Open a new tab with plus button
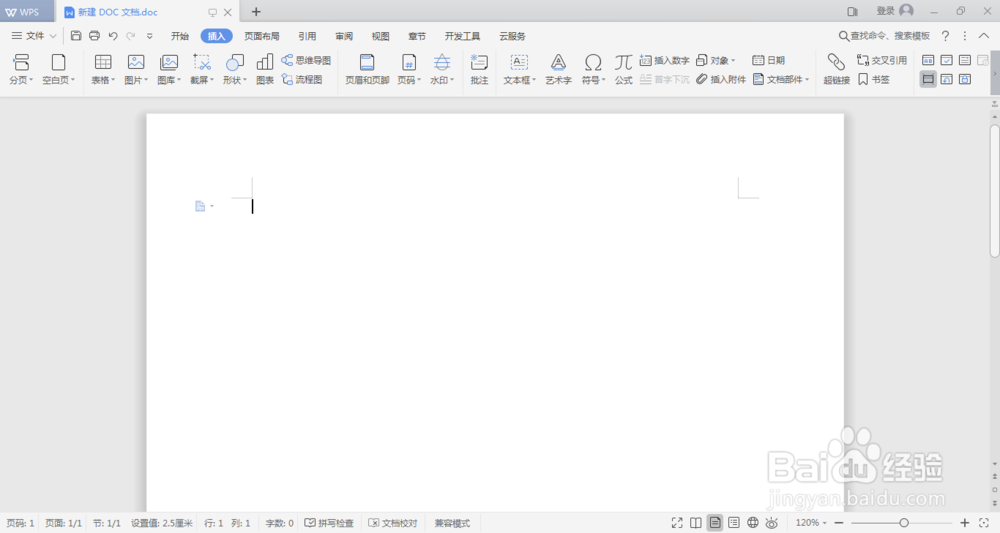The width and height of the screenshot is (1000, 533). pos(256,11)
